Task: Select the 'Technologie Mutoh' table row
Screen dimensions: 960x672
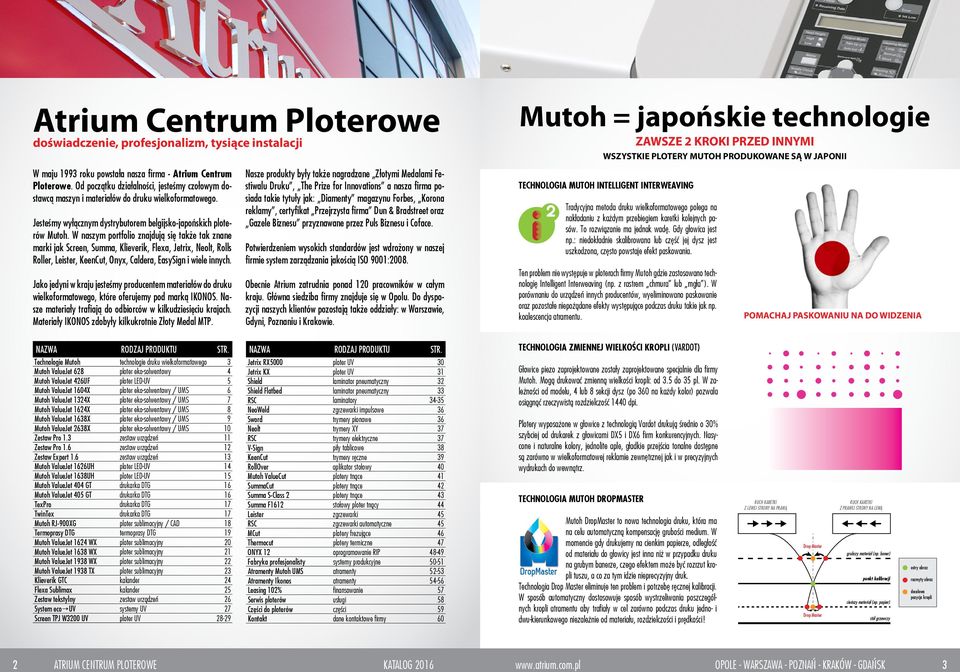Action: tap(132, 362)
